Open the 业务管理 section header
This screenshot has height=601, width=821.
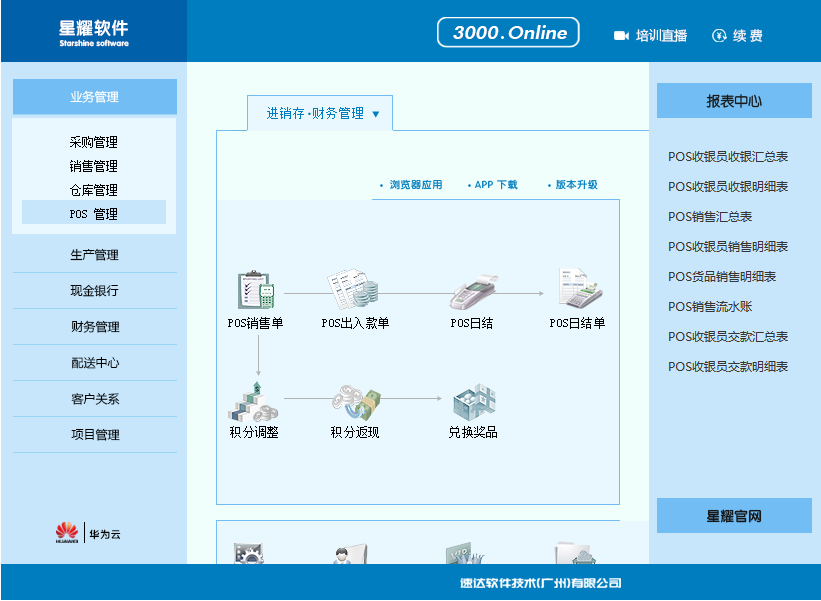[95, 97]
